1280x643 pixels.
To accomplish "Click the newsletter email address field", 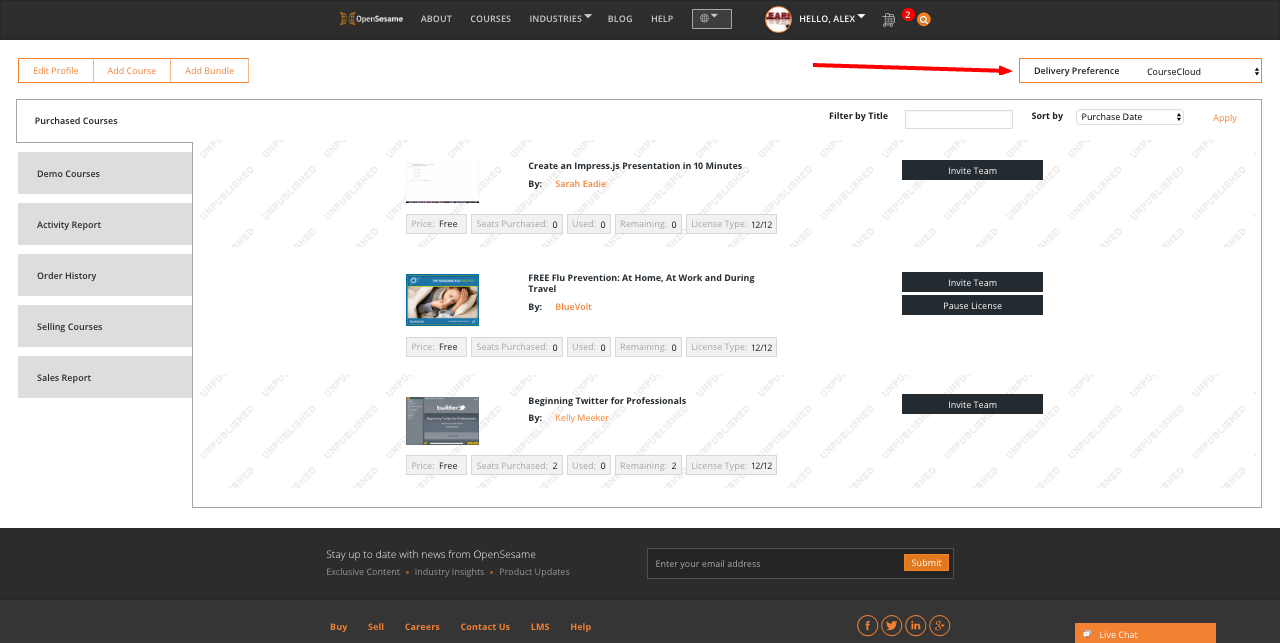I will coord(775,563).
